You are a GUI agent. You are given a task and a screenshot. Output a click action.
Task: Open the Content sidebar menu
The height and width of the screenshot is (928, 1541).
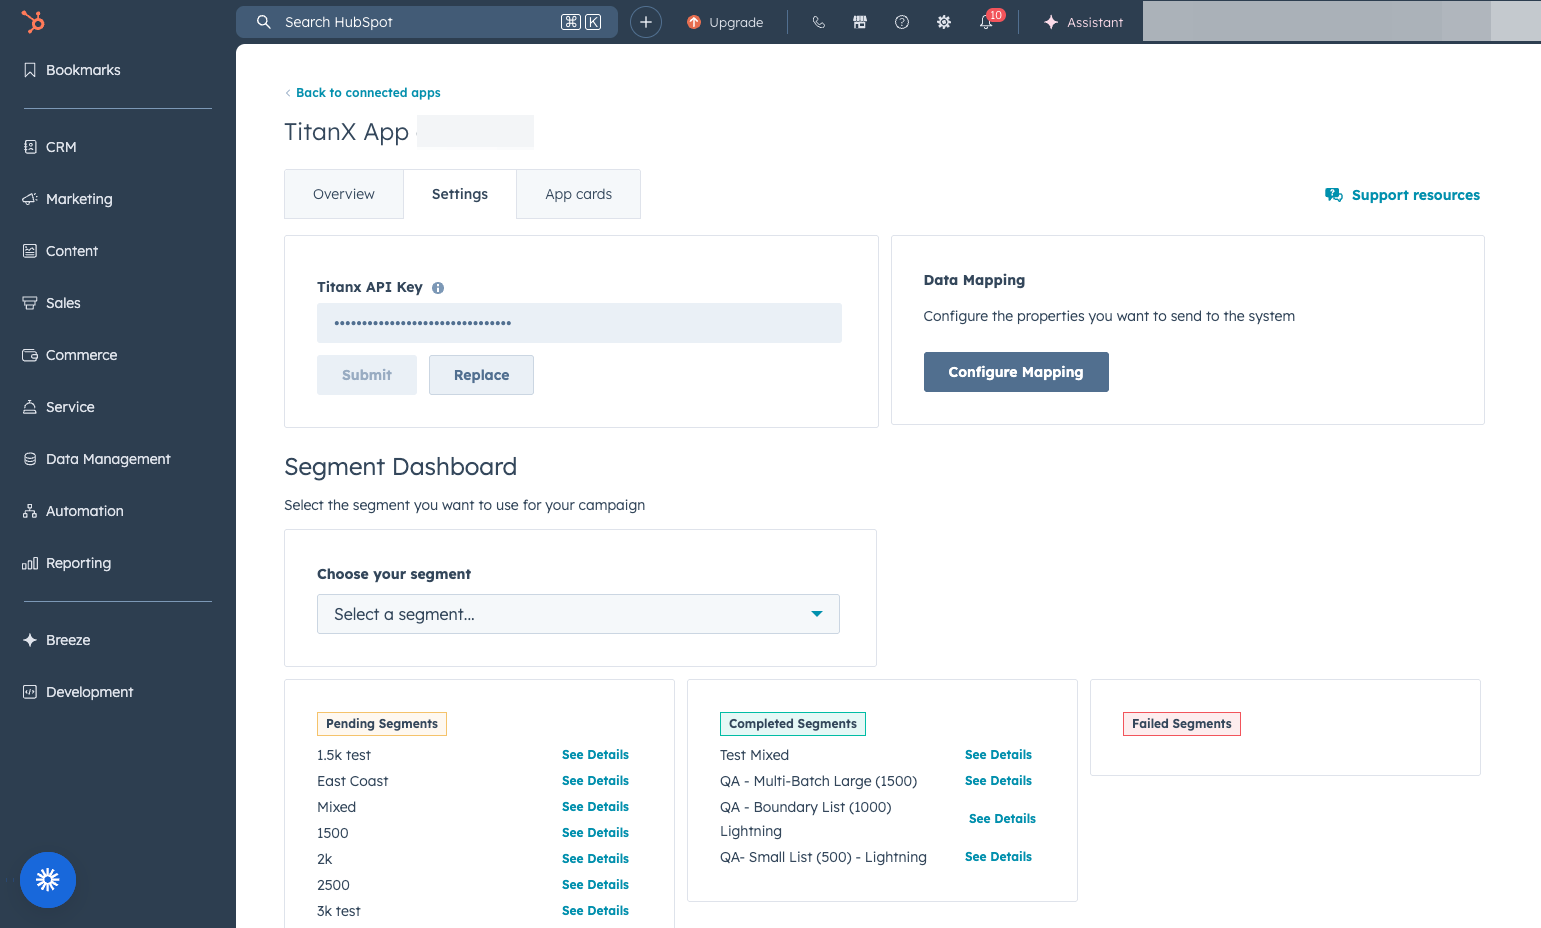[x=61, y=251]
